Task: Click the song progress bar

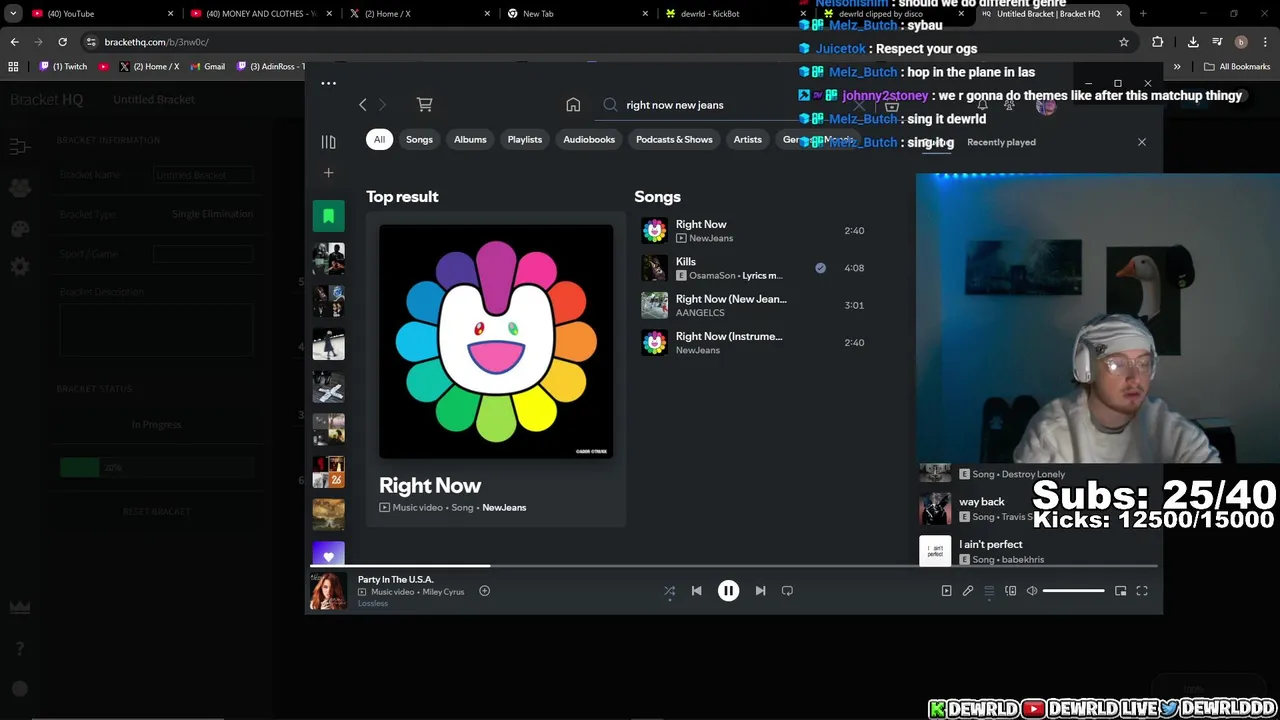Action: (x=735, y=566)
